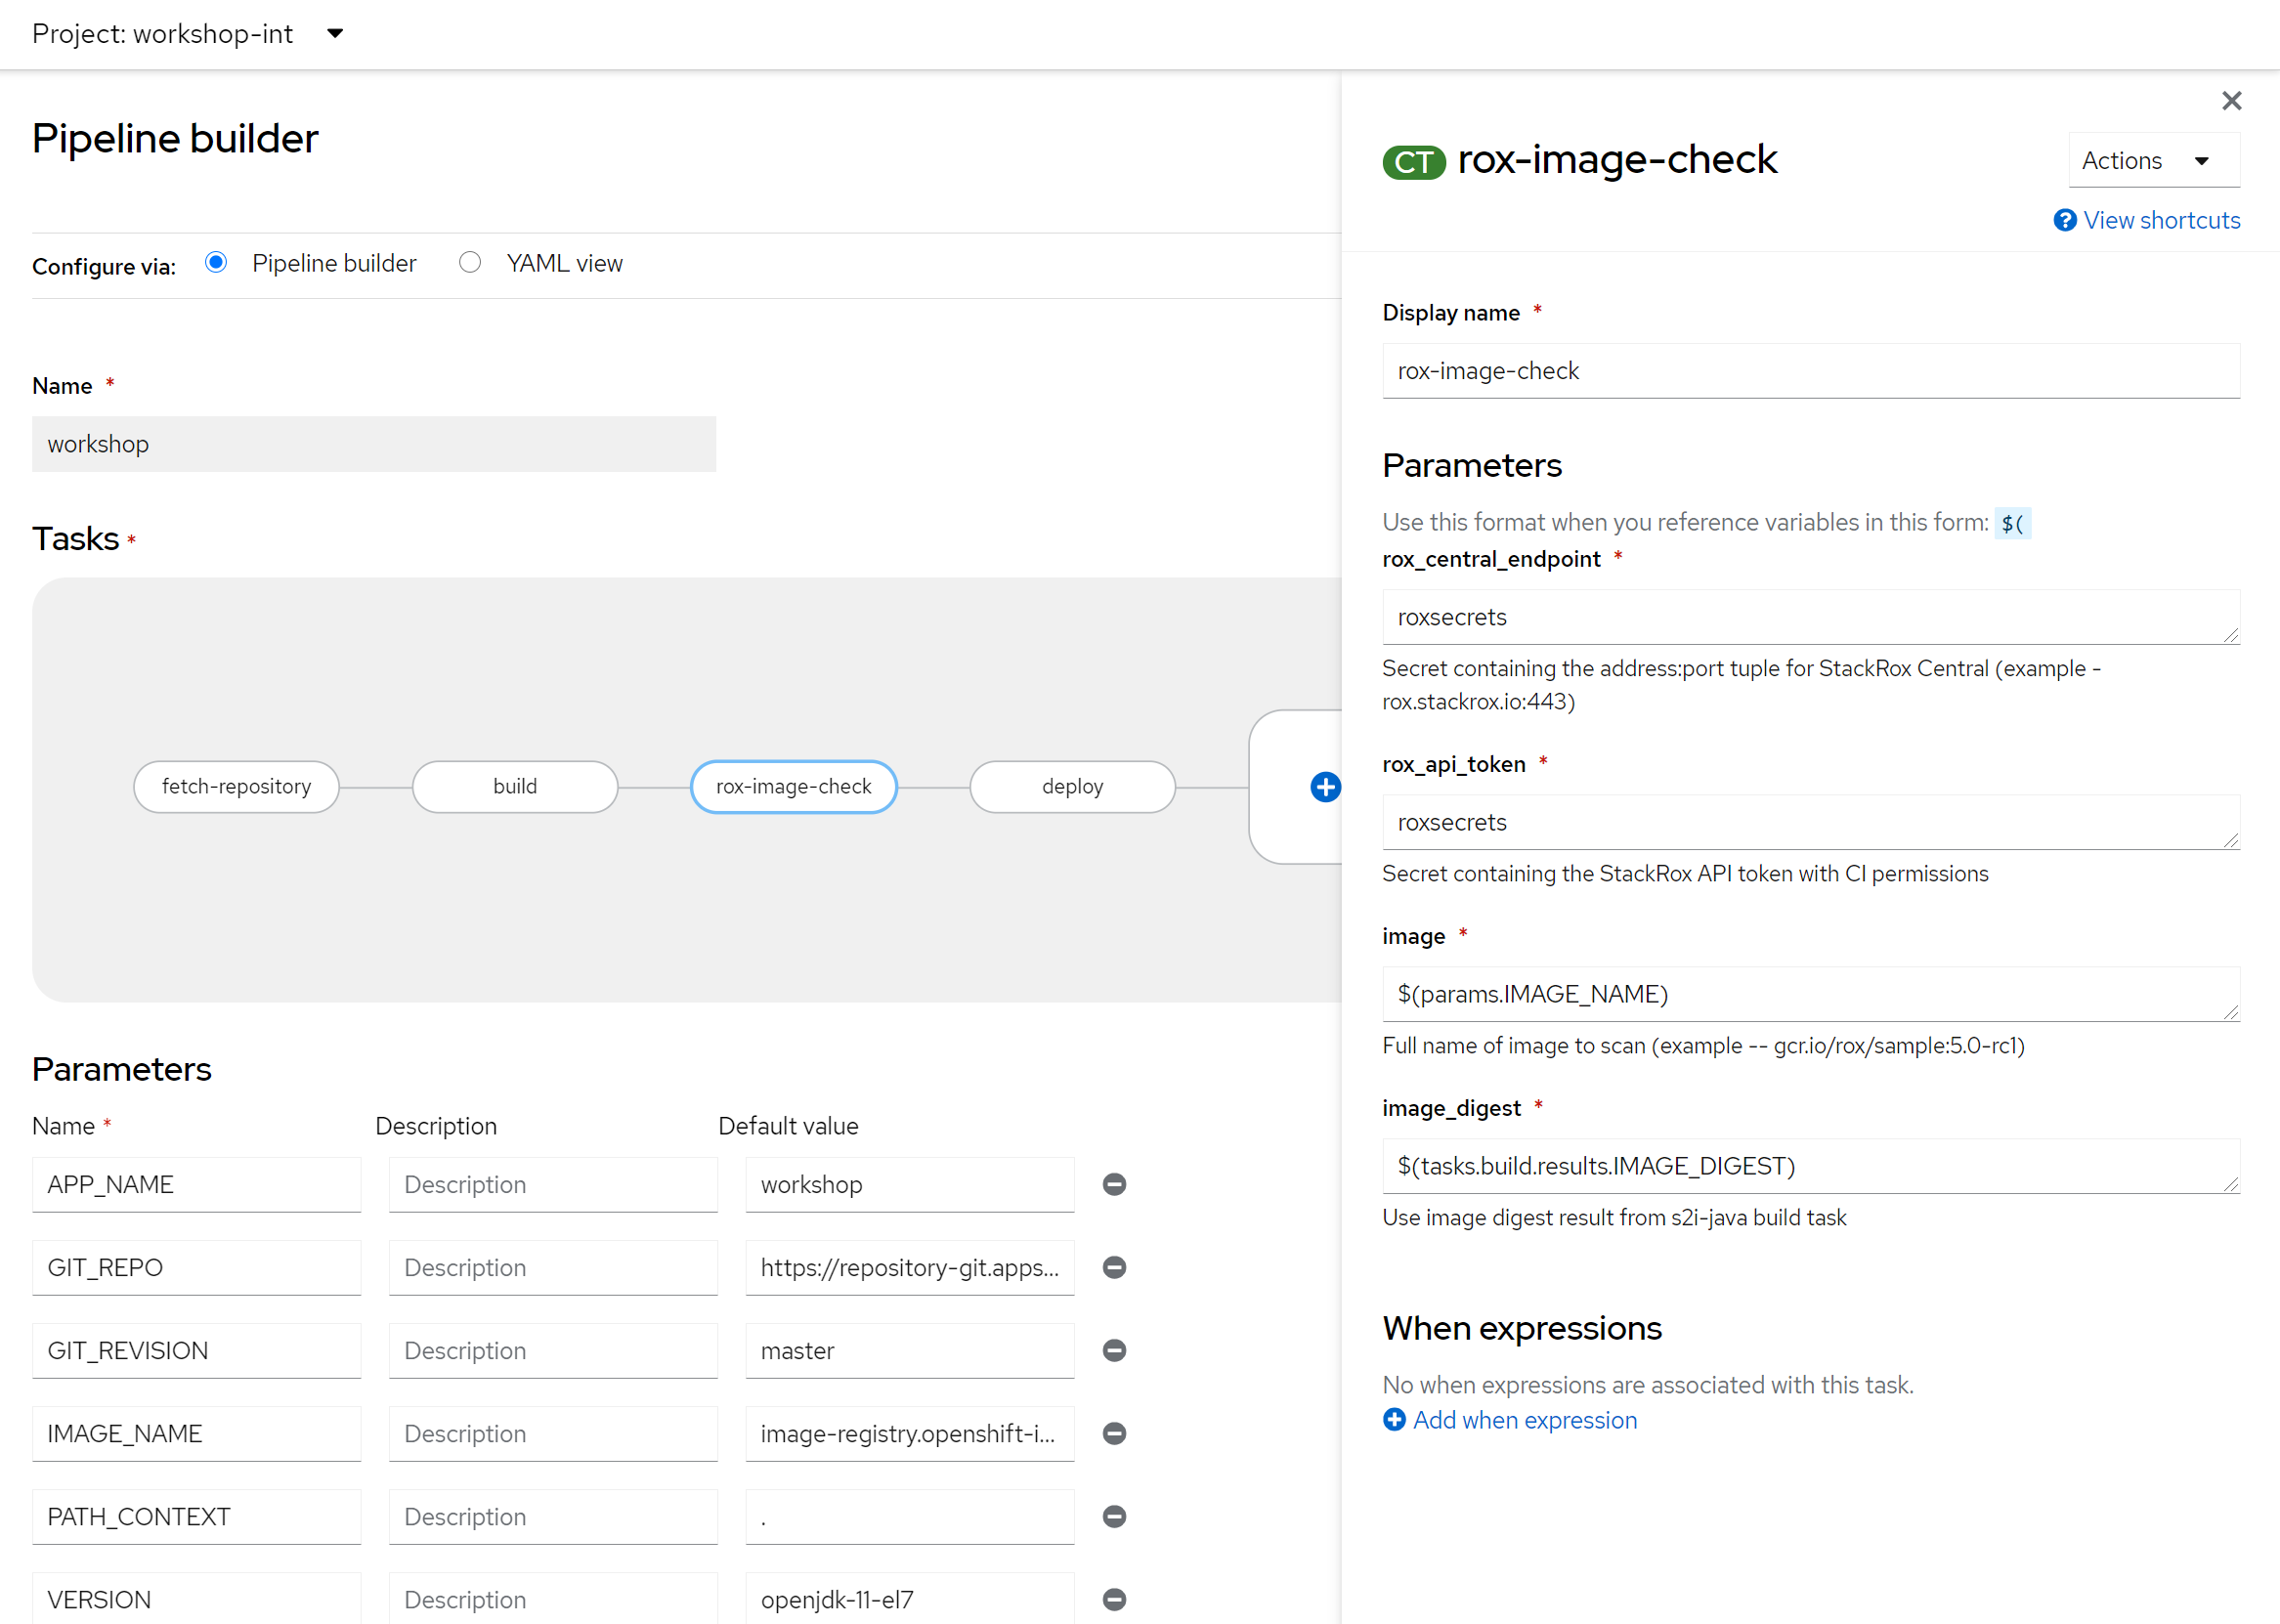Click the default value field containing master
The height and width of the screenshot is (1624, 2280).
click(910, 1351)
